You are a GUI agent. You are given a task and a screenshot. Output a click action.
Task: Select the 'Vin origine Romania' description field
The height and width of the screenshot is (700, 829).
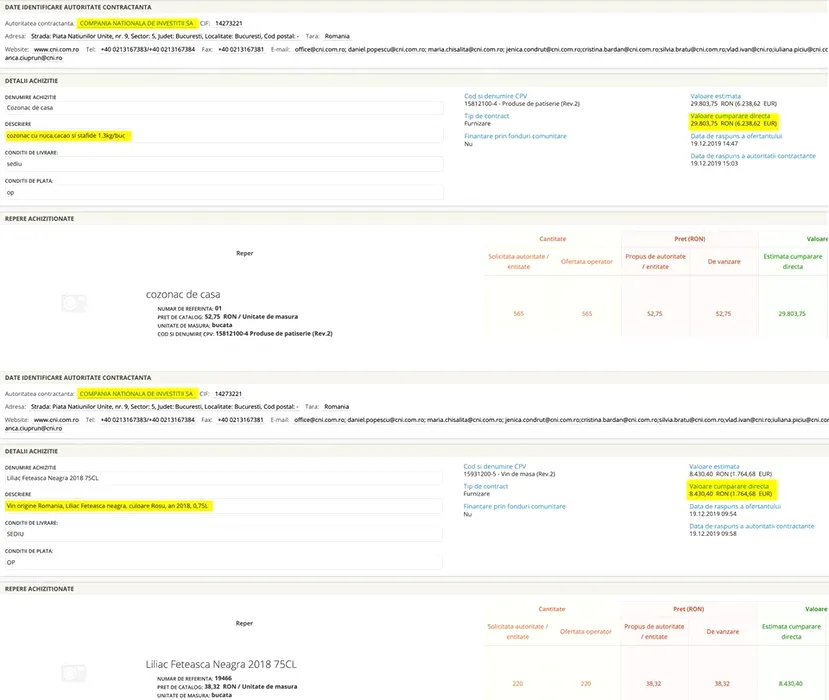pyautogui.click(x=222, y=506)
